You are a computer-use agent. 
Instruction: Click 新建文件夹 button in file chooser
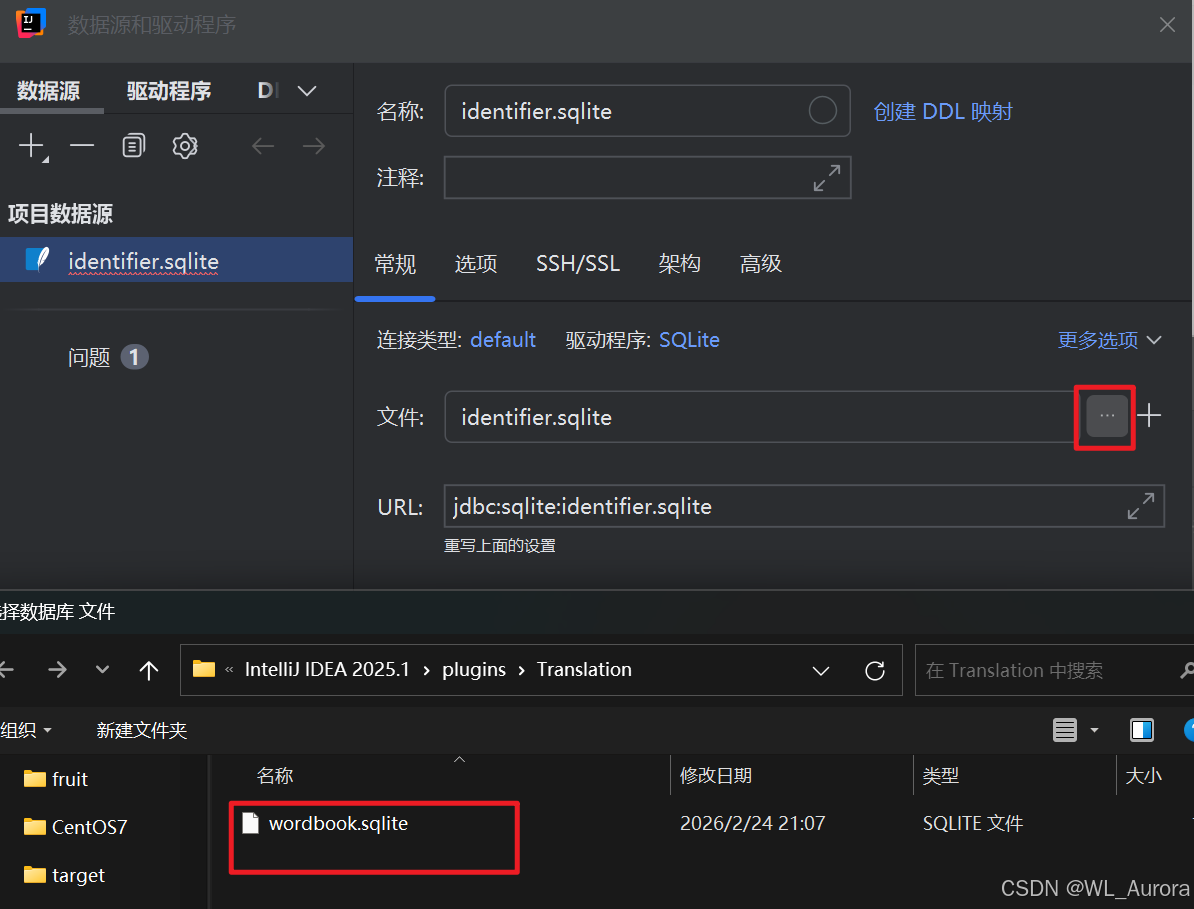point(142,730)
